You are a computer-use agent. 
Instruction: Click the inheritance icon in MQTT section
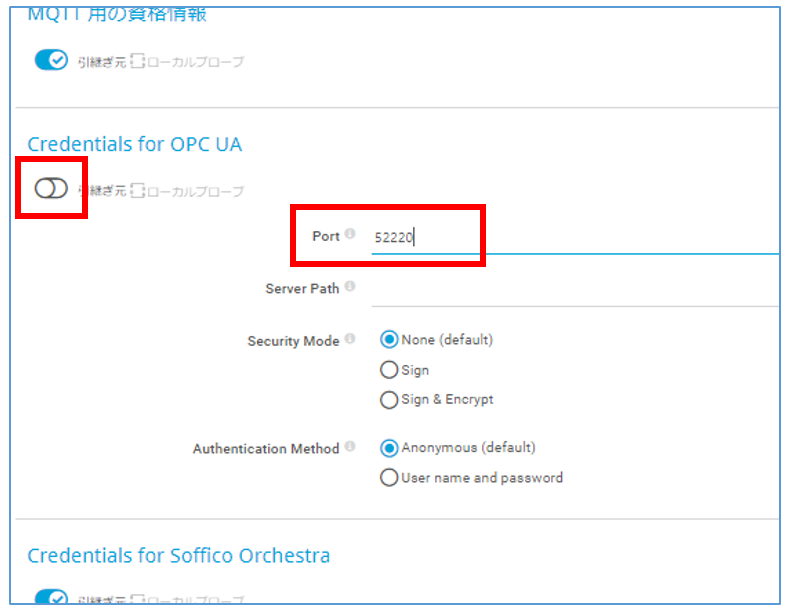point(137,62)
